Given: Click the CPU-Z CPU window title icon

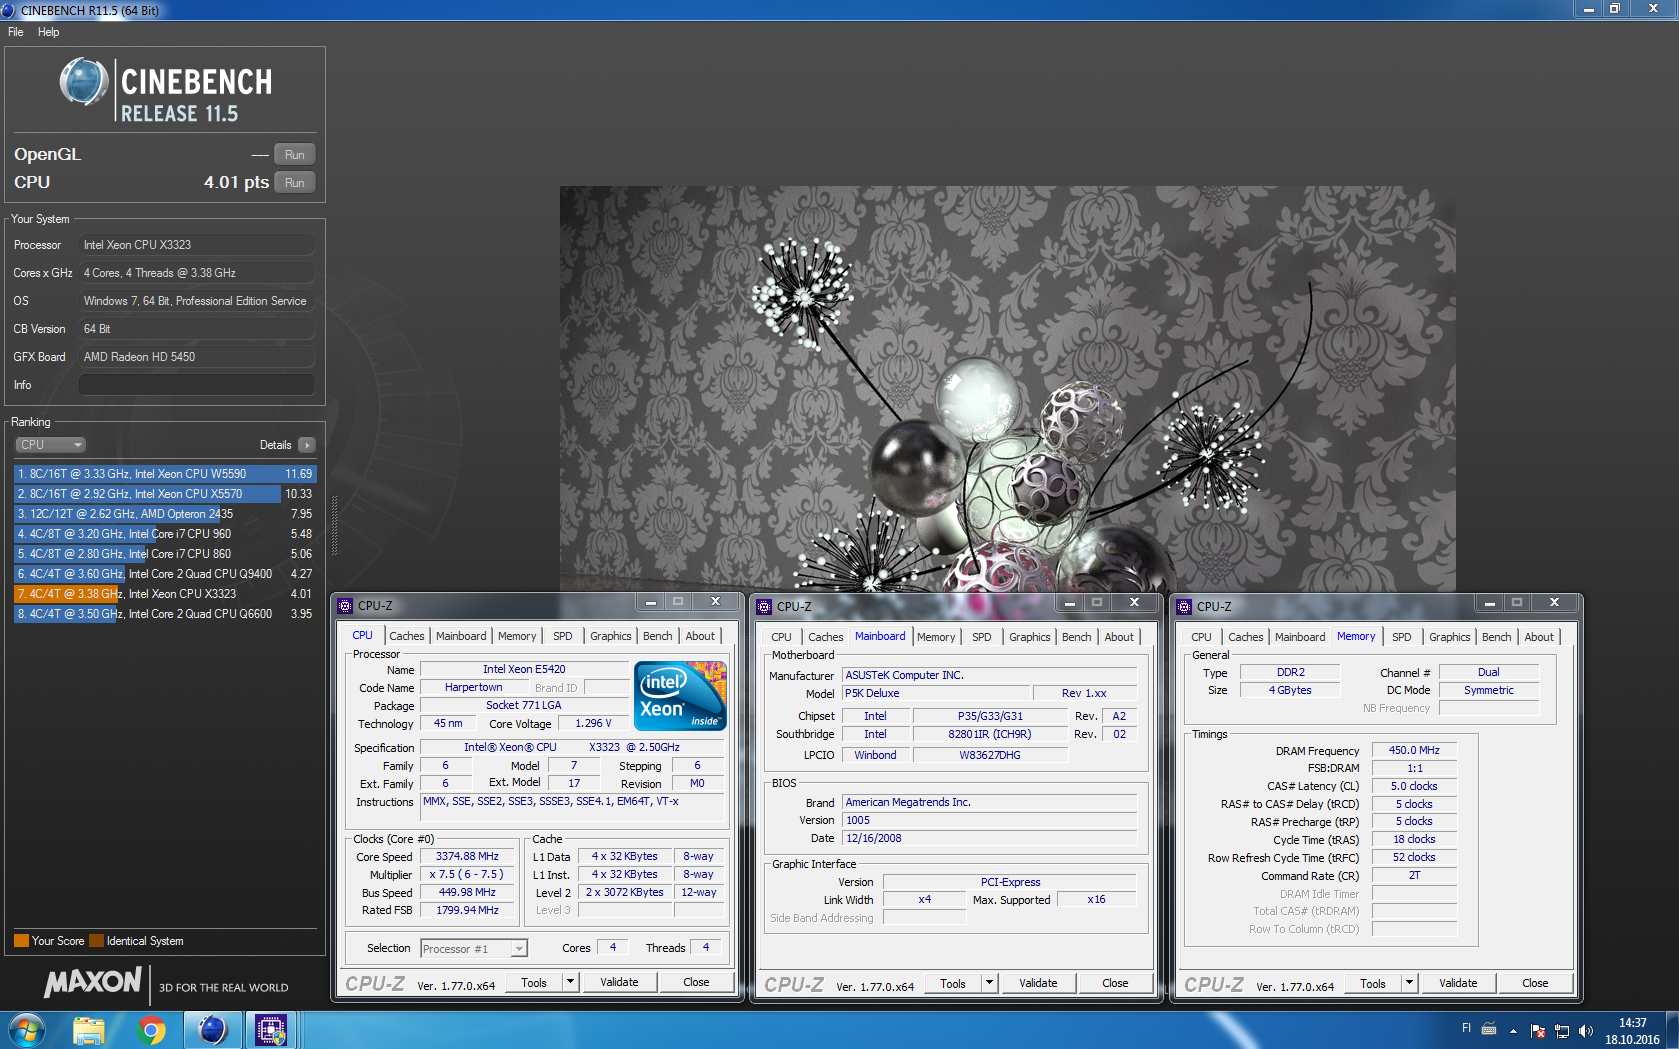Looking at the screenshot, I should tap(346, 605).
